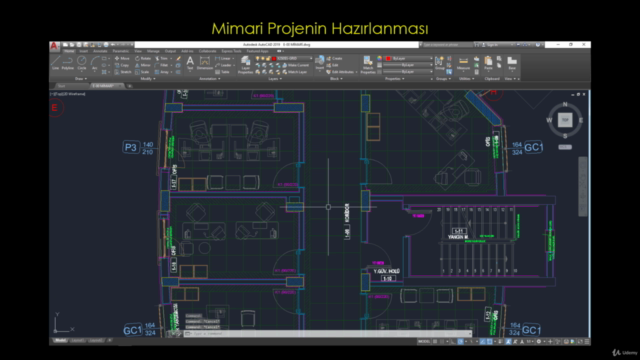
Task: Click the Create block tool
Action: 334,58
